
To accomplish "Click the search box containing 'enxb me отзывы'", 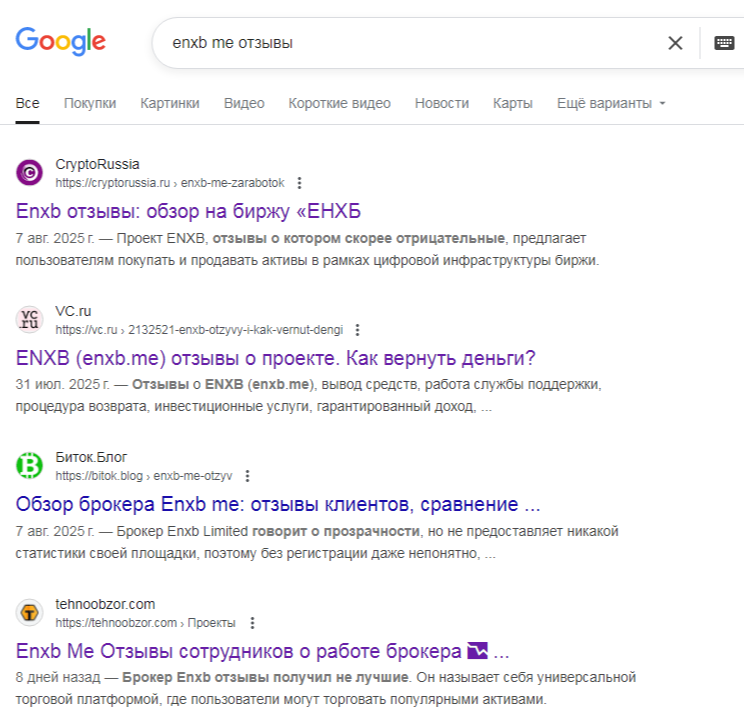I will coord(400,43).
